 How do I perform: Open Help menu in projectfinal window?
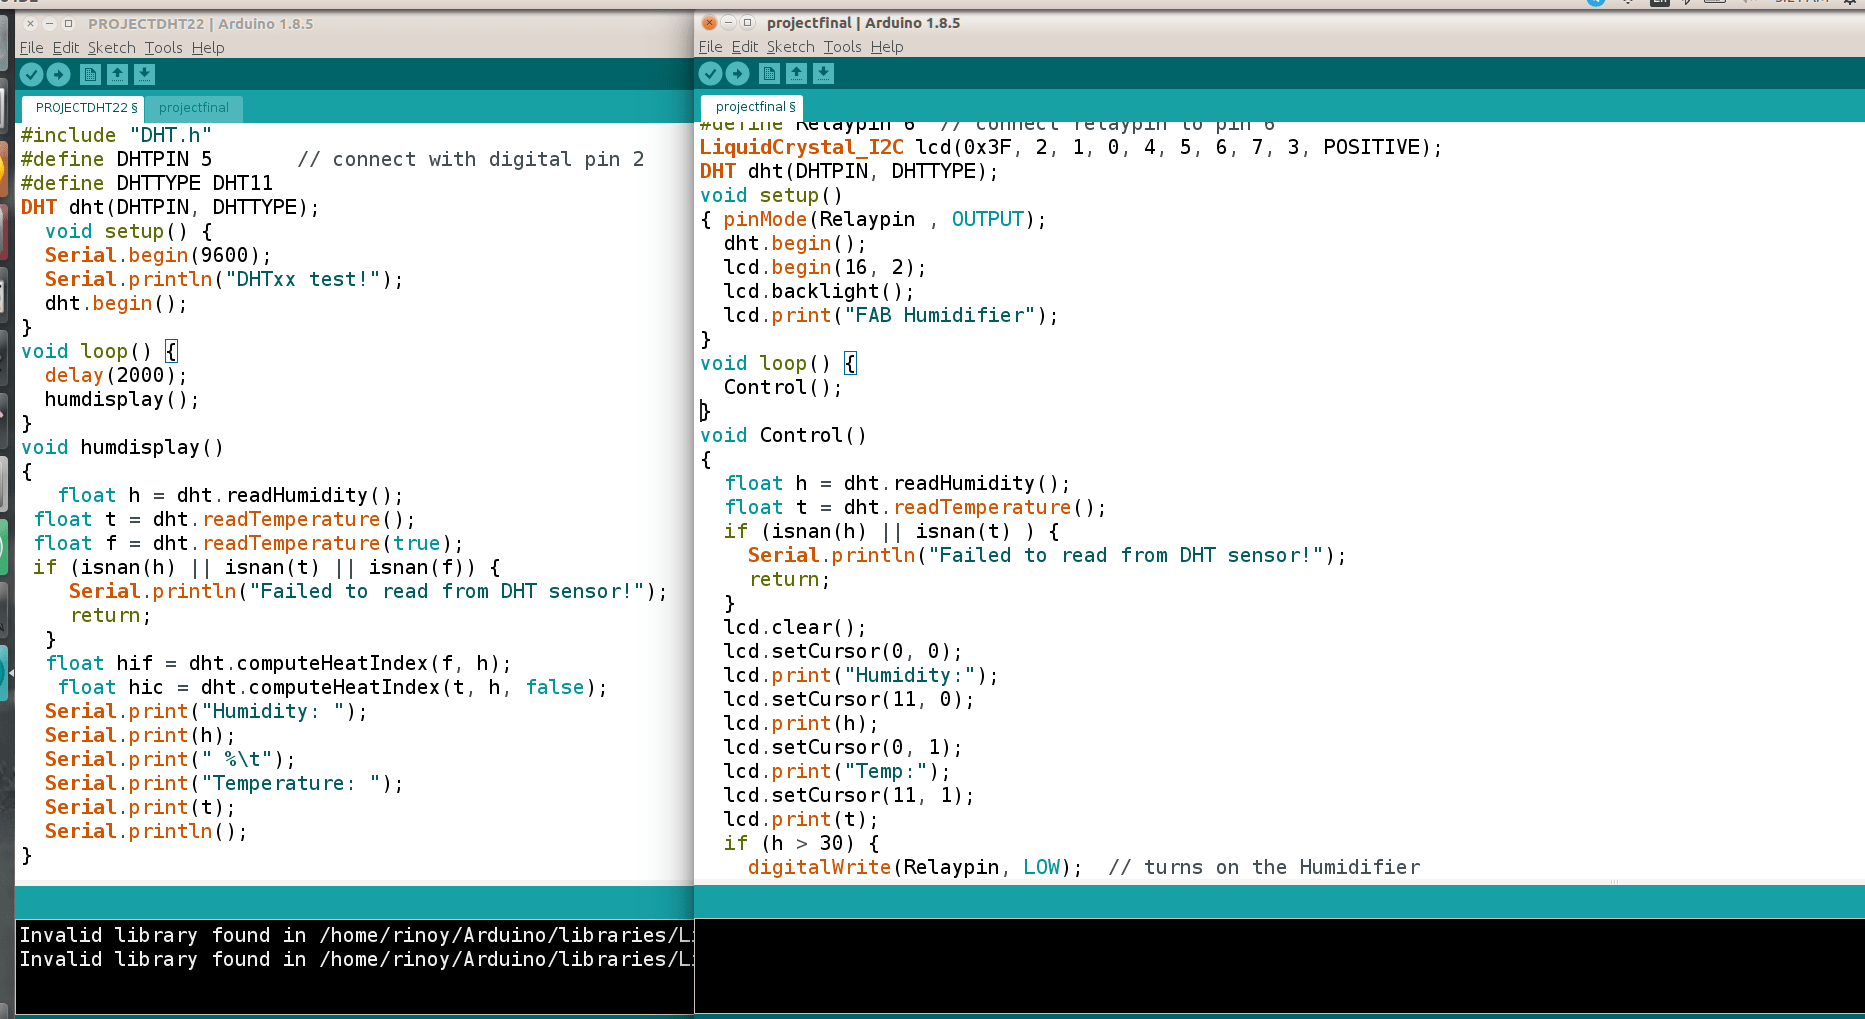(887, 47)
